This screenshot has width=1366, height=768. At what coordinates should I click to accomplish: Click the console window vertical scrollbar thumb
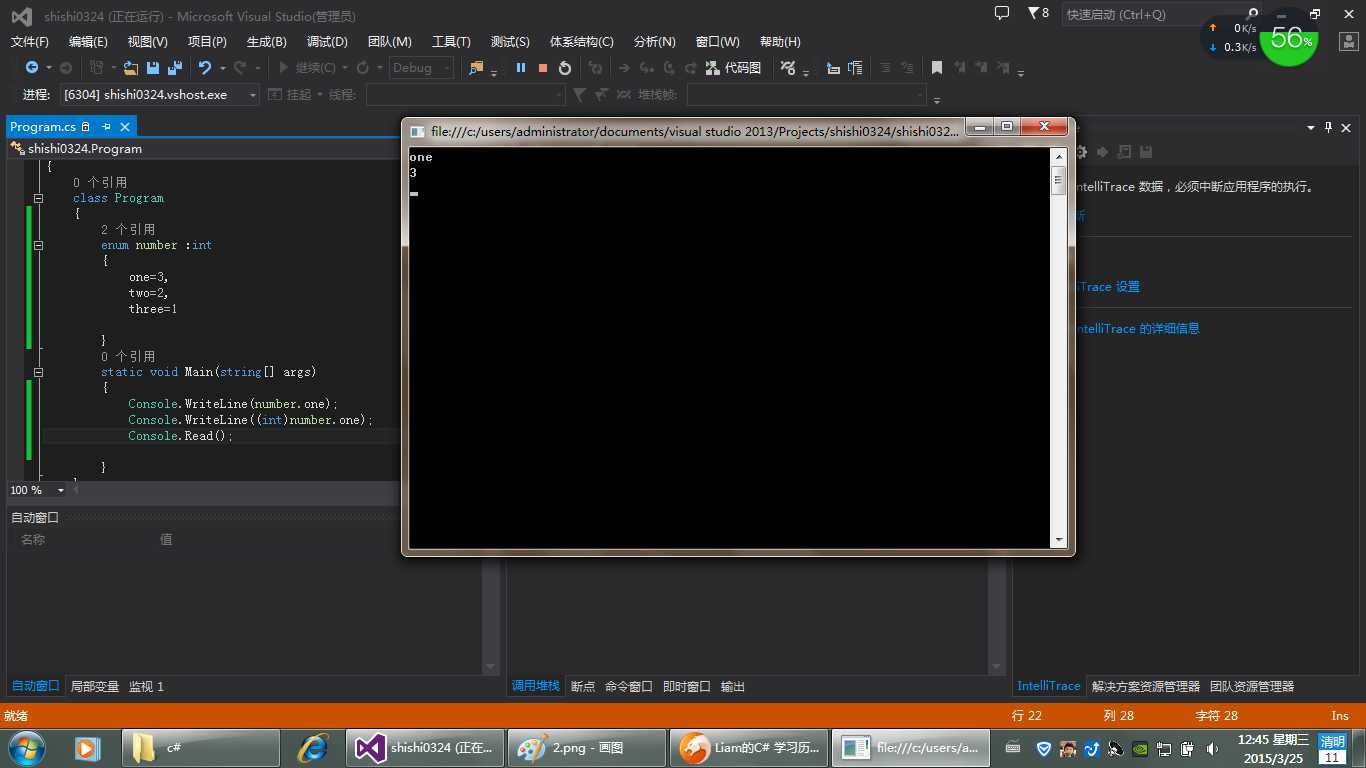(x=1058, y=181)
